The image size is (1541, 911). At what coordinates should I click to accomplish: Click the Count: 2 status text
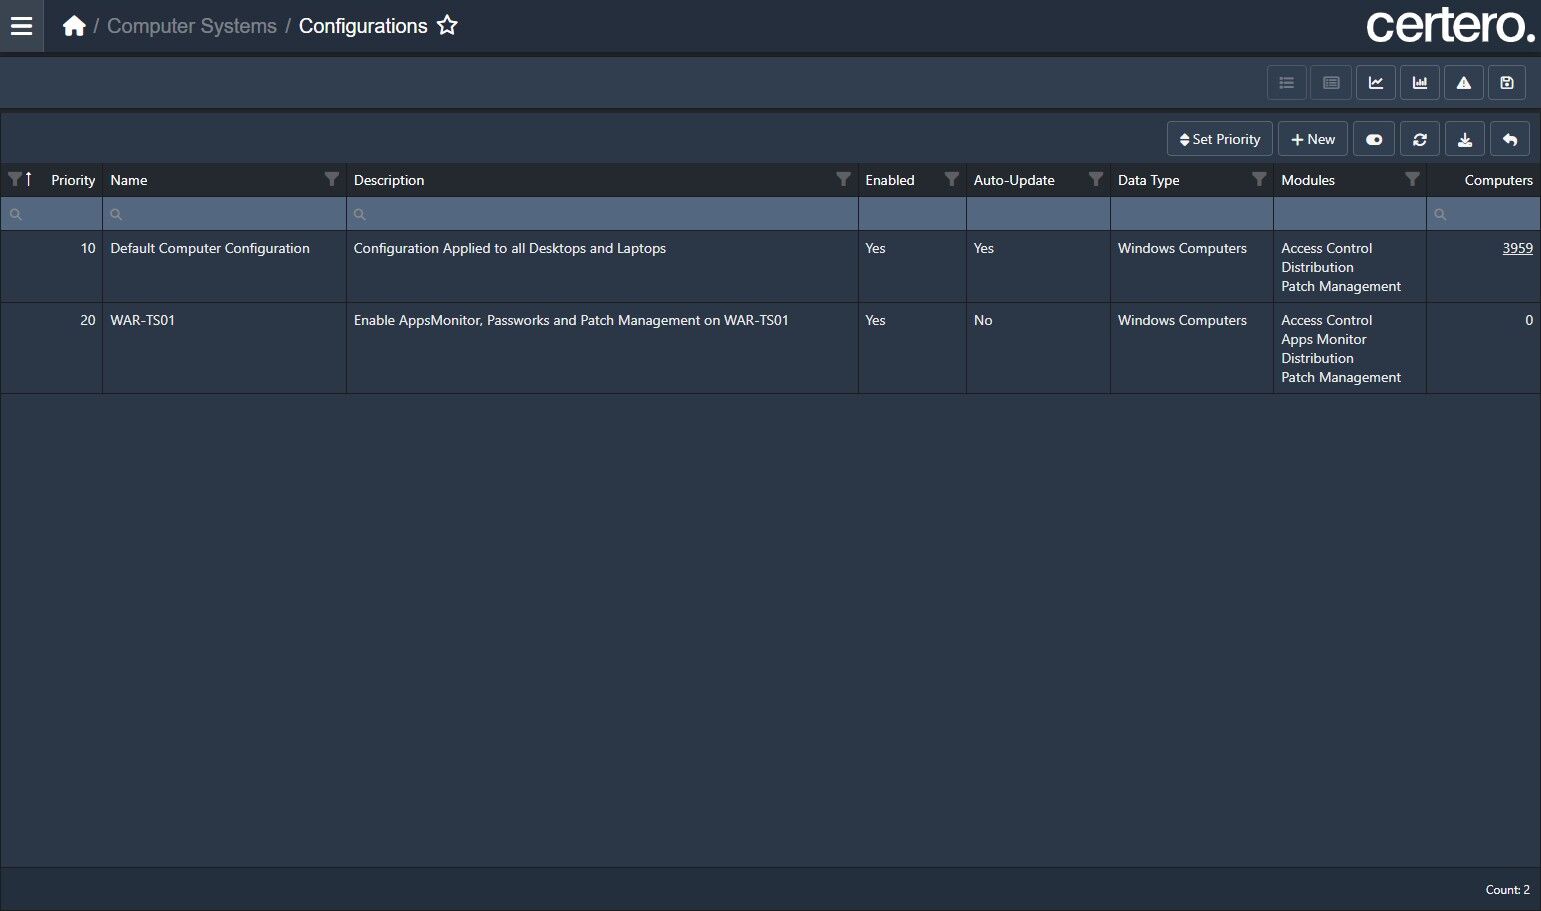1507,889
